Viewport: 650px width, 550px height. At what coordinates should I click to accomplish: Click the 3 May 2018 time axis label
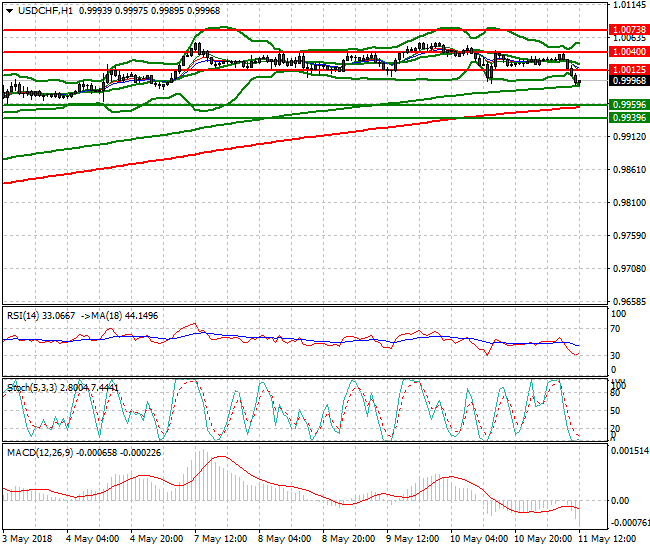click(x=27, y=539)
